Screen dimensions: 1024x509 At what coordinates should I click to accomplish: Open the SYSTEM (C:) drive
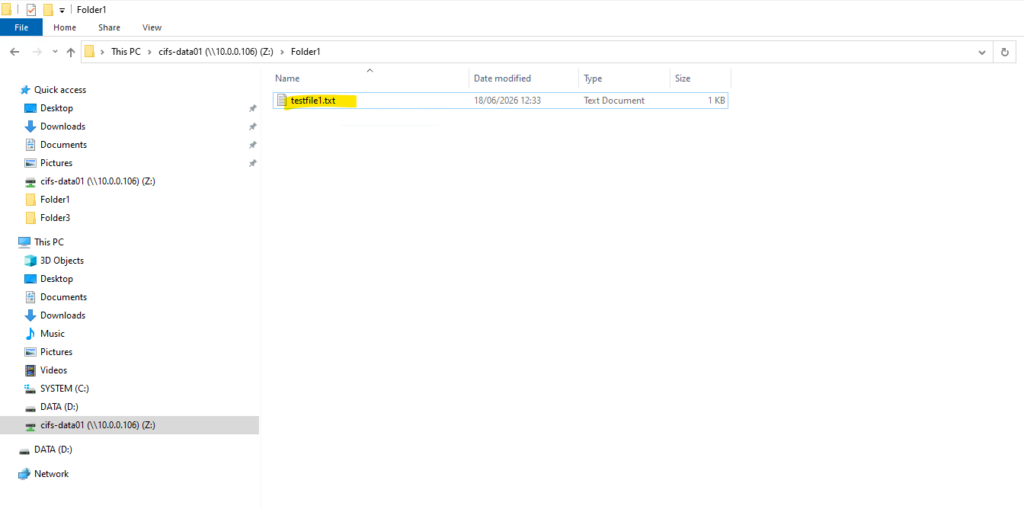click(64, 388)
